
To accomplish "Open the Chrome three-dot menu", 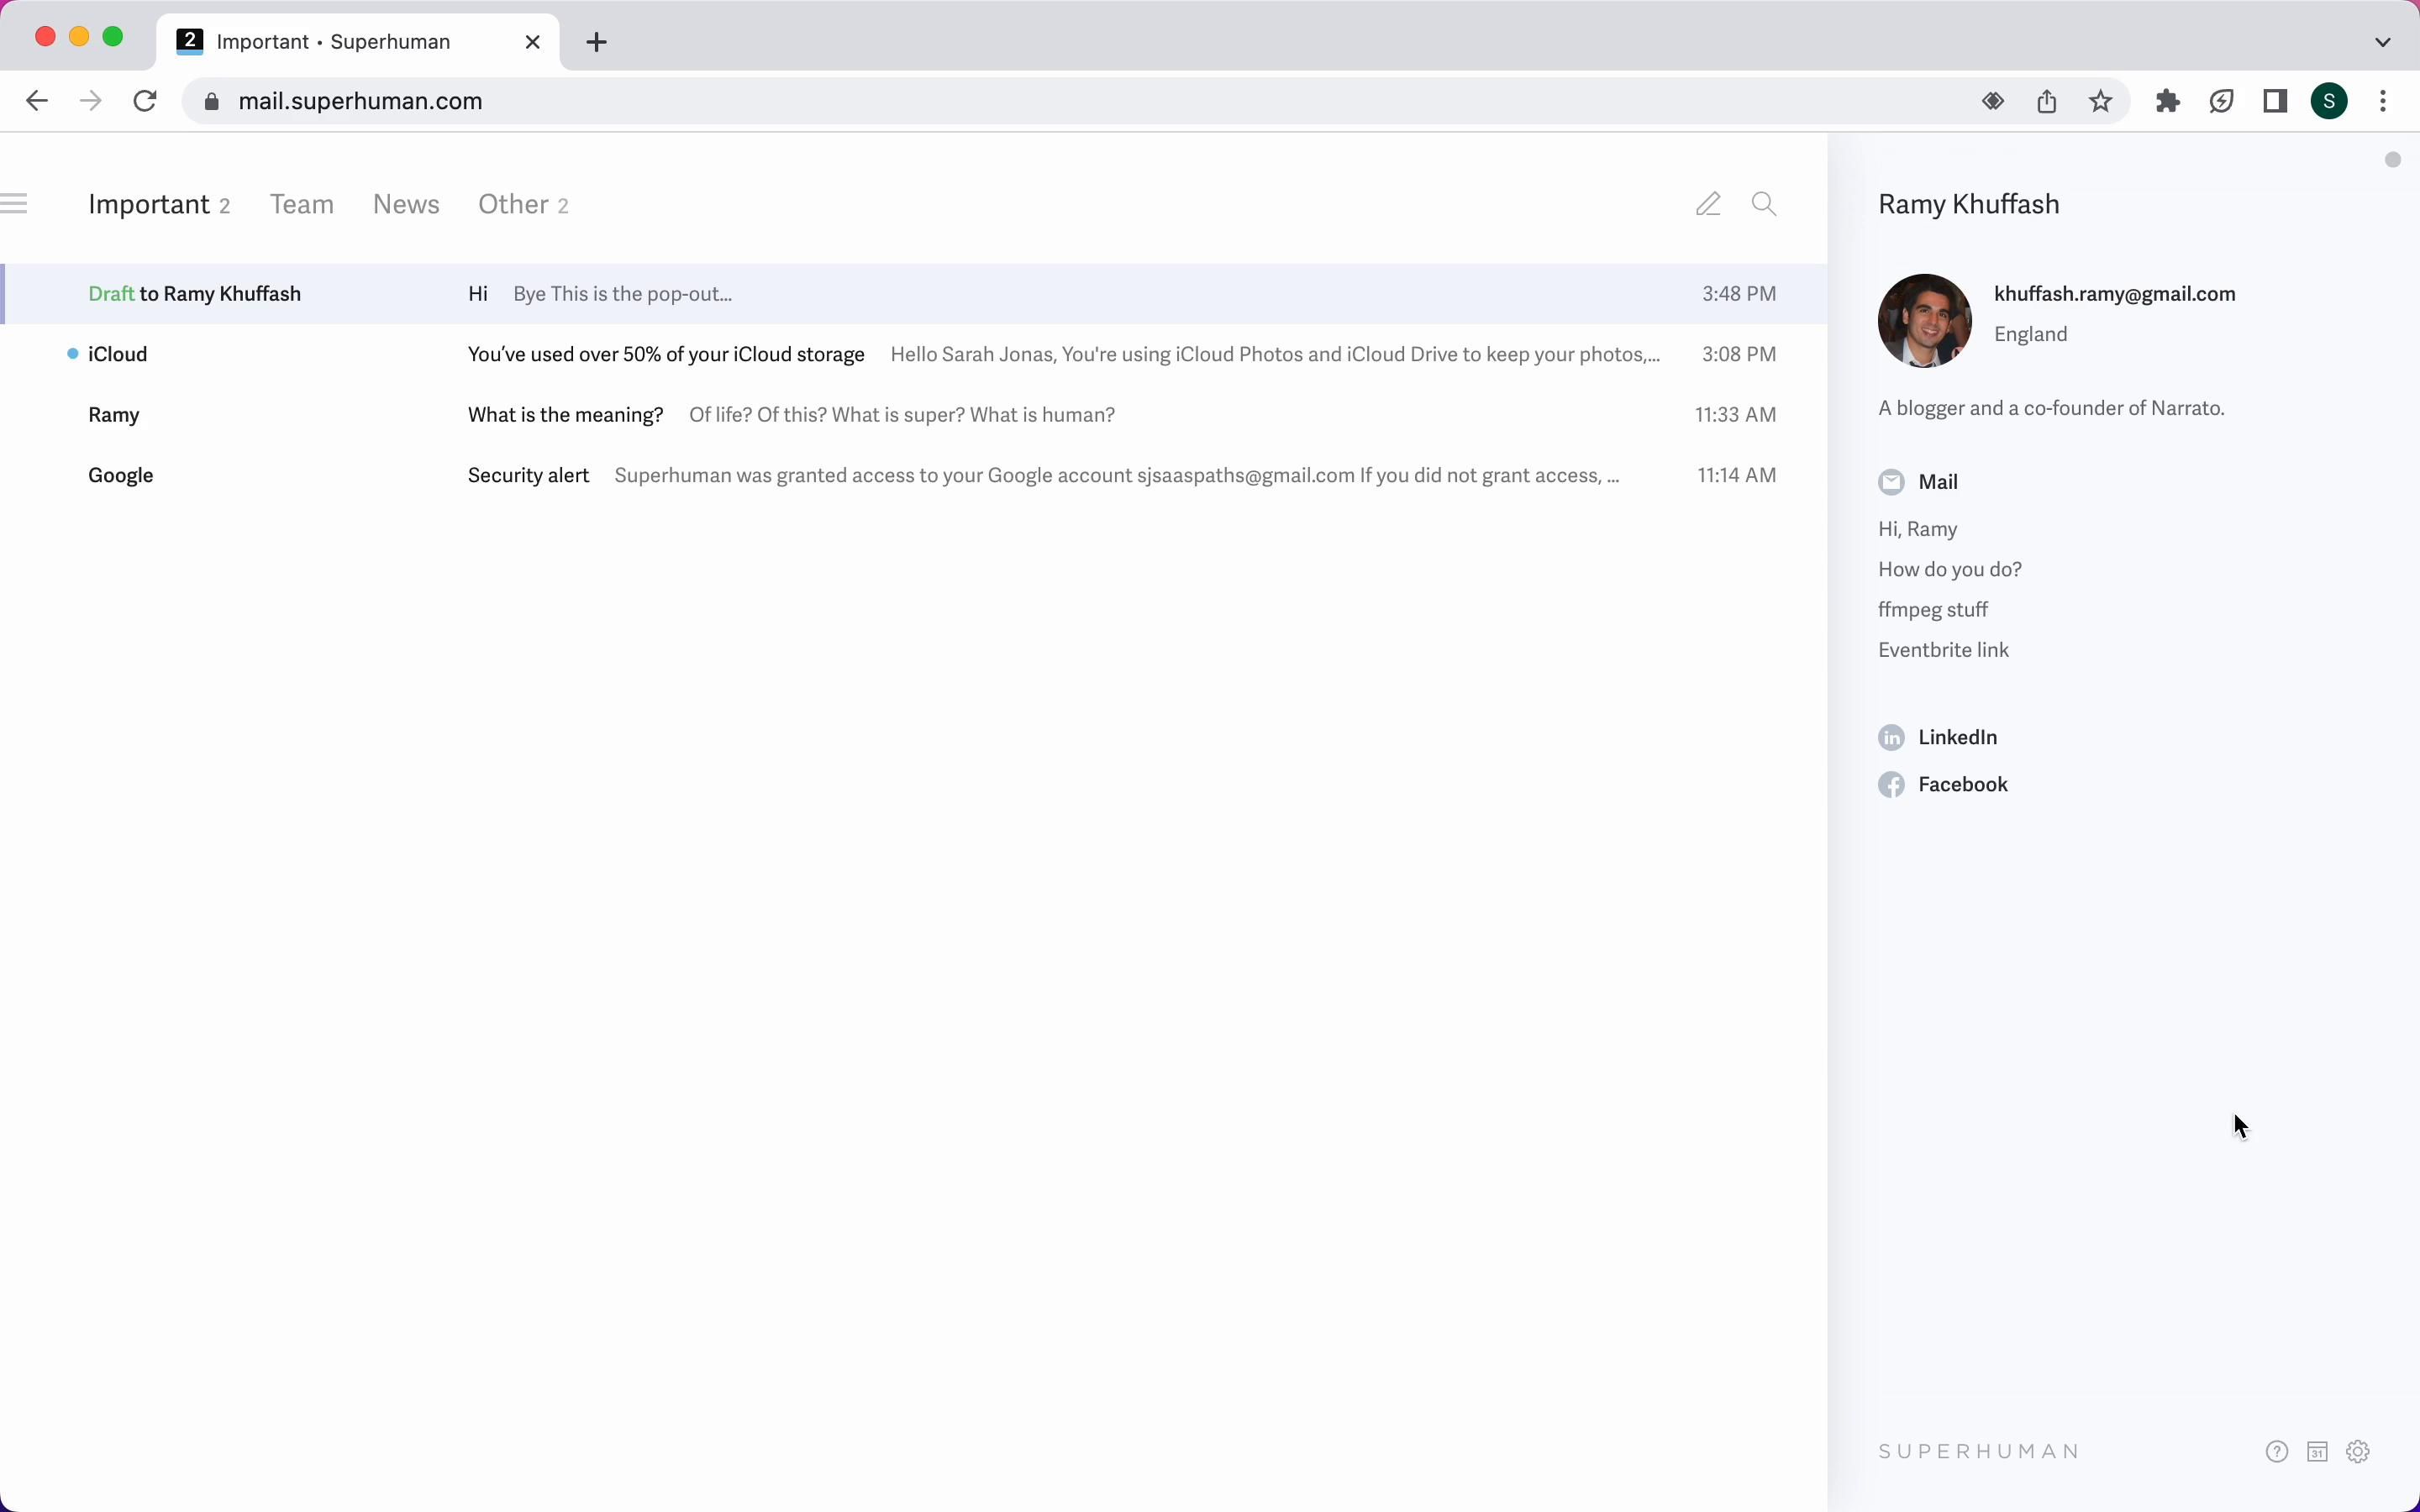I will pos(2384,101).
